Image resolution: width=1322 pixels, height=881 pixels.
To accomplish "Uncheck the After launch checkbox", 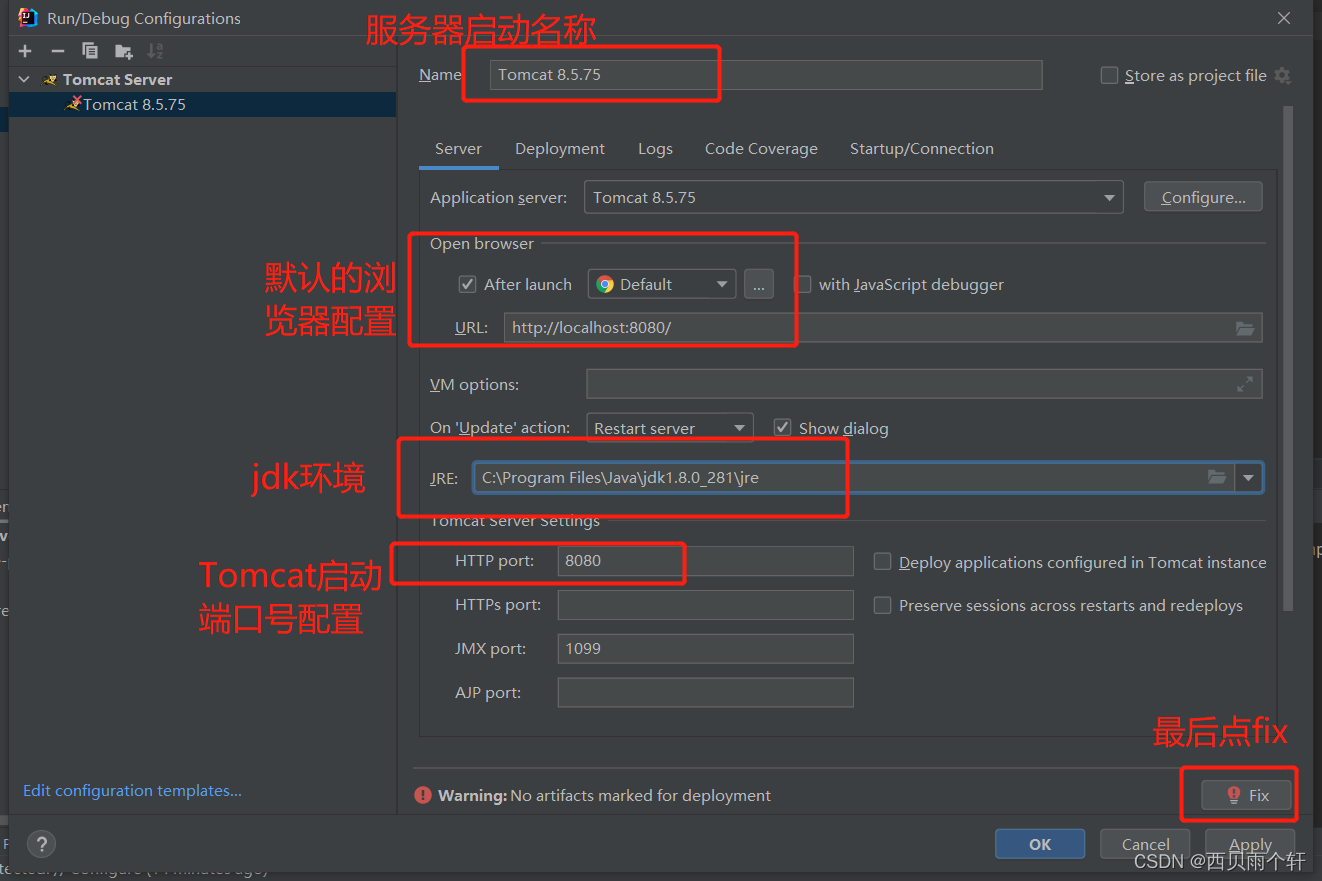I will click(x=467, y=284).
